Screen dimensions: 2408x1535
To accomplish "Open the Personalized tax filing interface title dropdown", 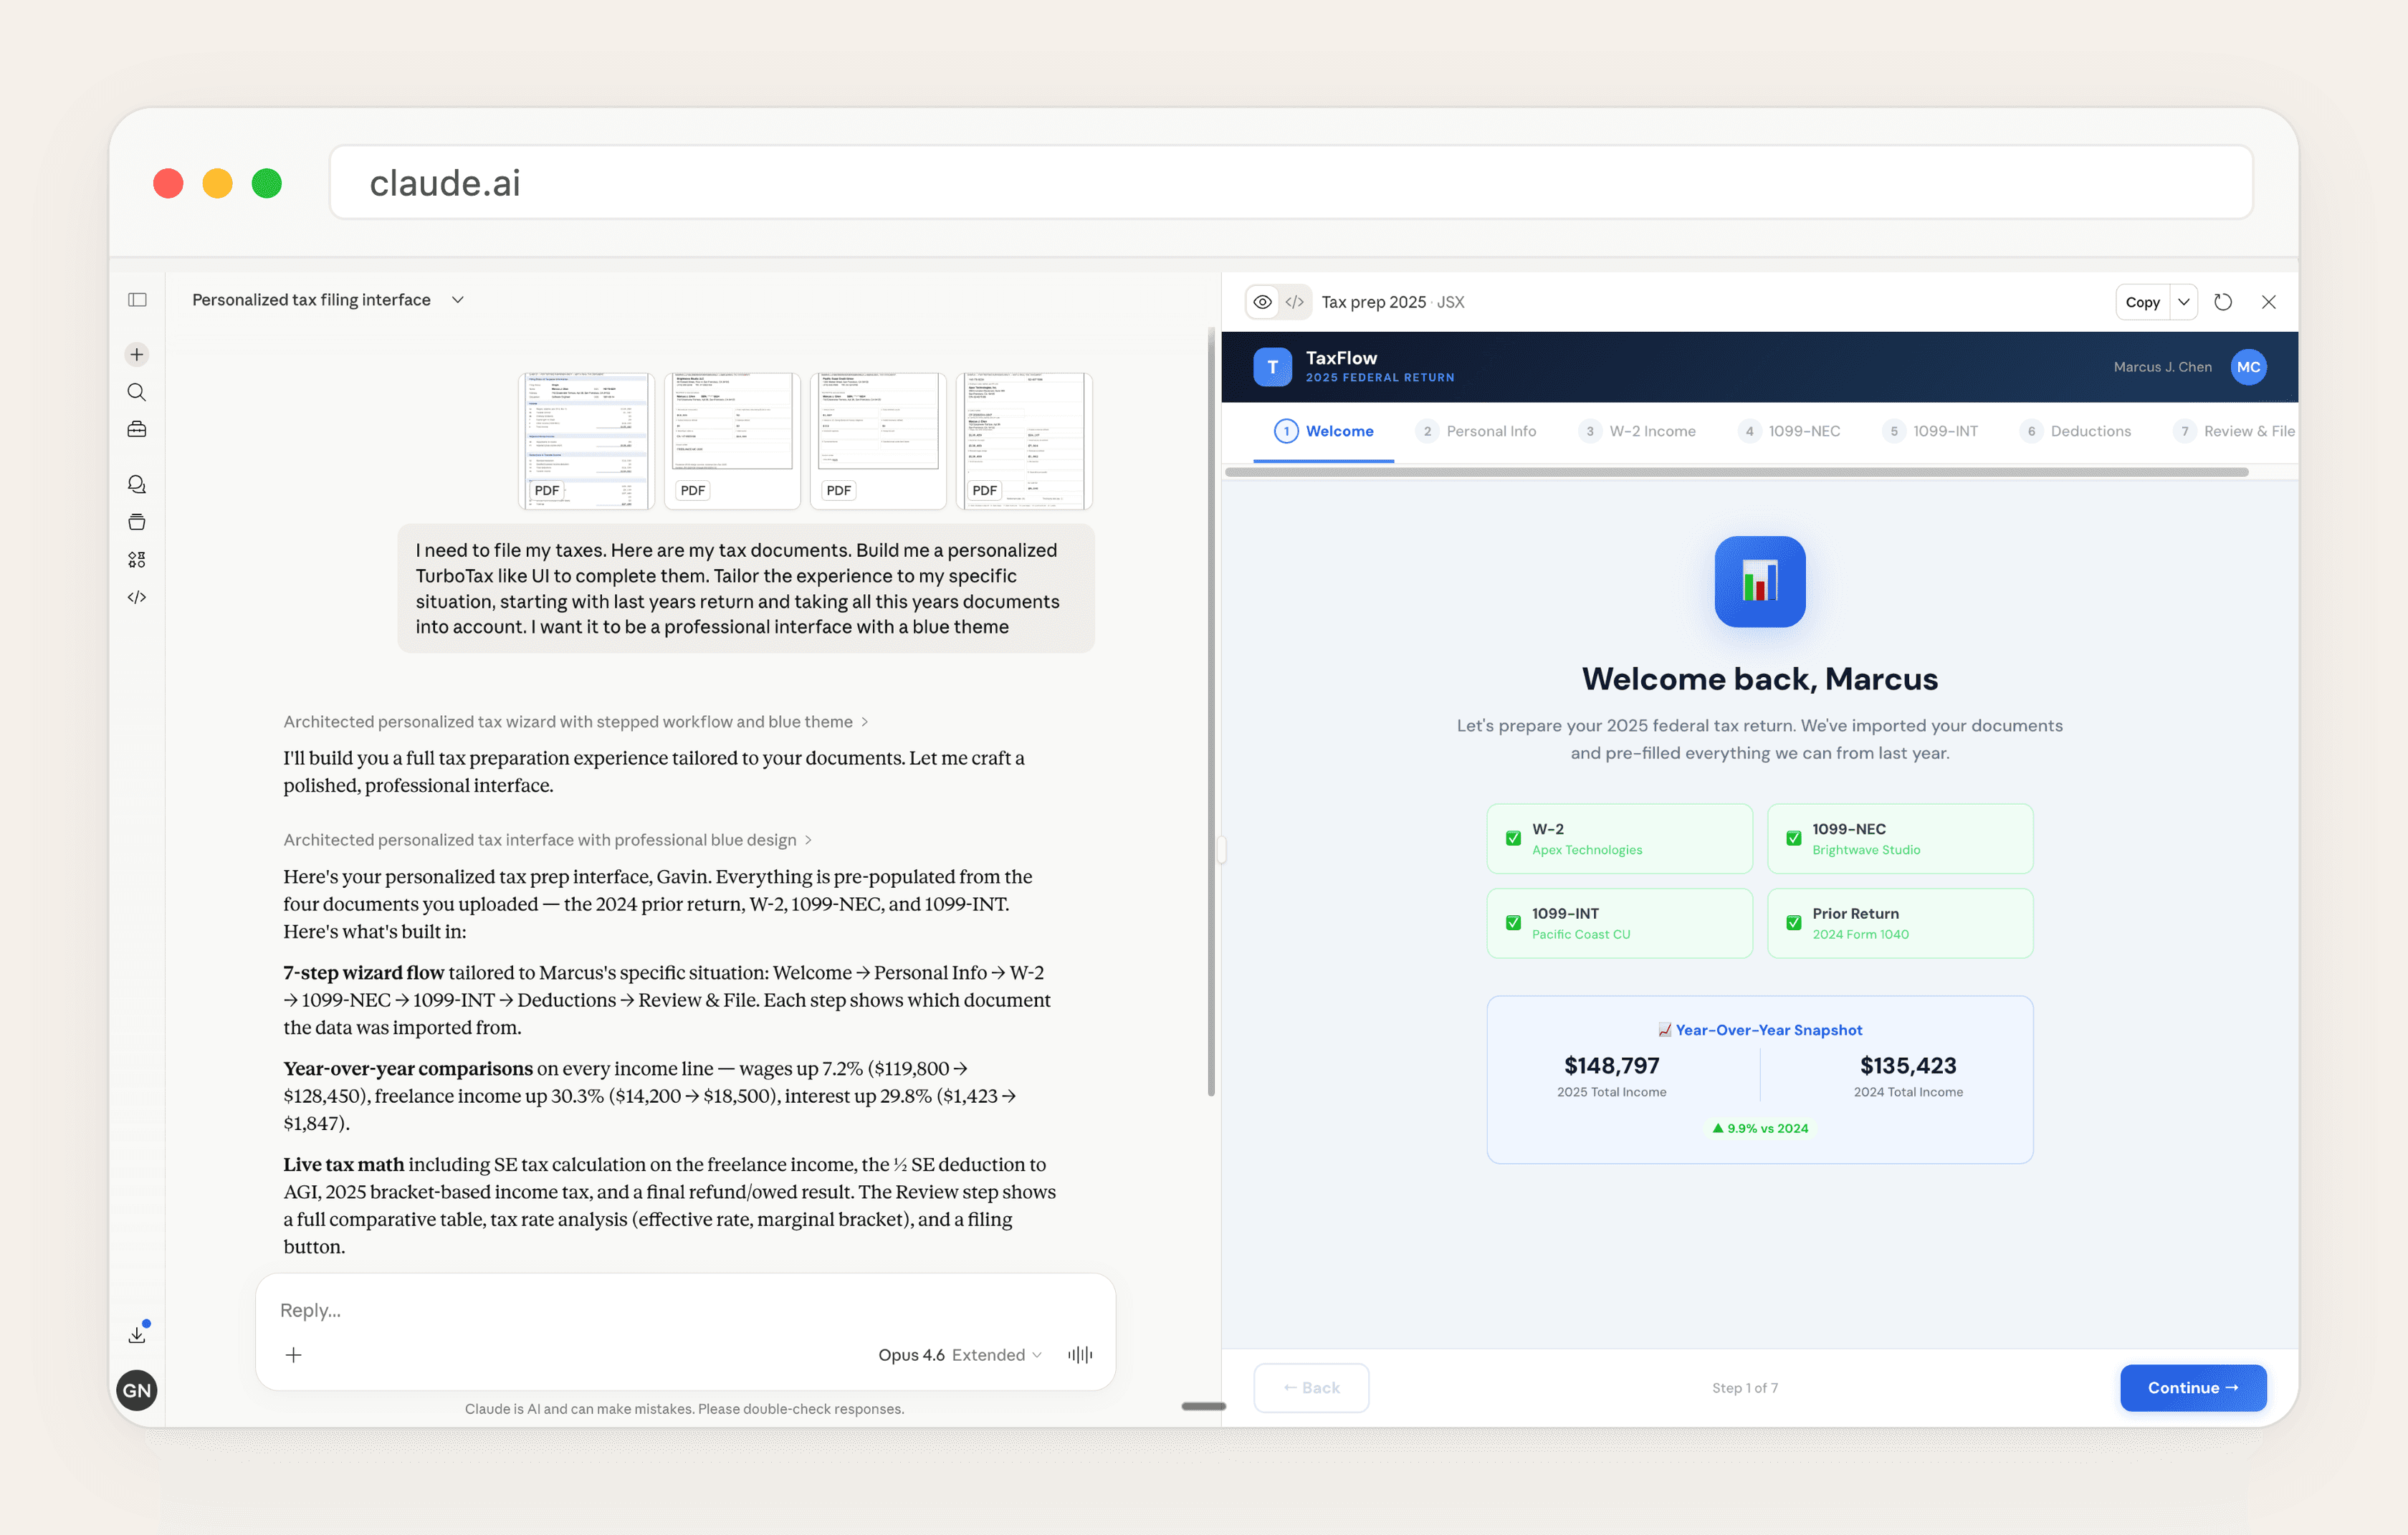I will (x=457, y=299).
